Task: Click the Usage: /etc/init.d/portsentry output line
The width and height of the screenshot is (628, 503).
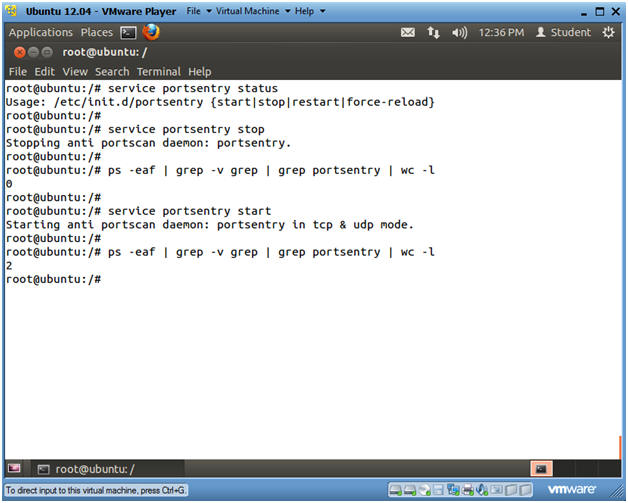Action: (220, 102)
